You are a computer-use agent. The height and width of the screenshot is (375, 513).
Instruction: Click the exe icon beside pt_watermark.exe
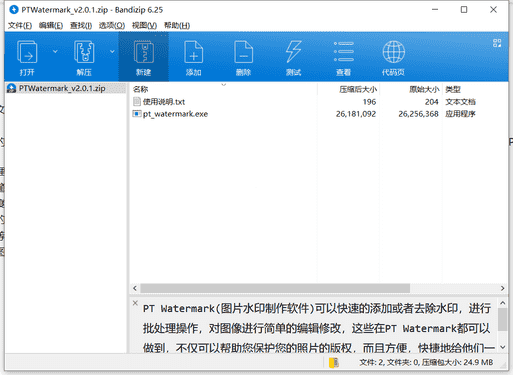point(137,114)
